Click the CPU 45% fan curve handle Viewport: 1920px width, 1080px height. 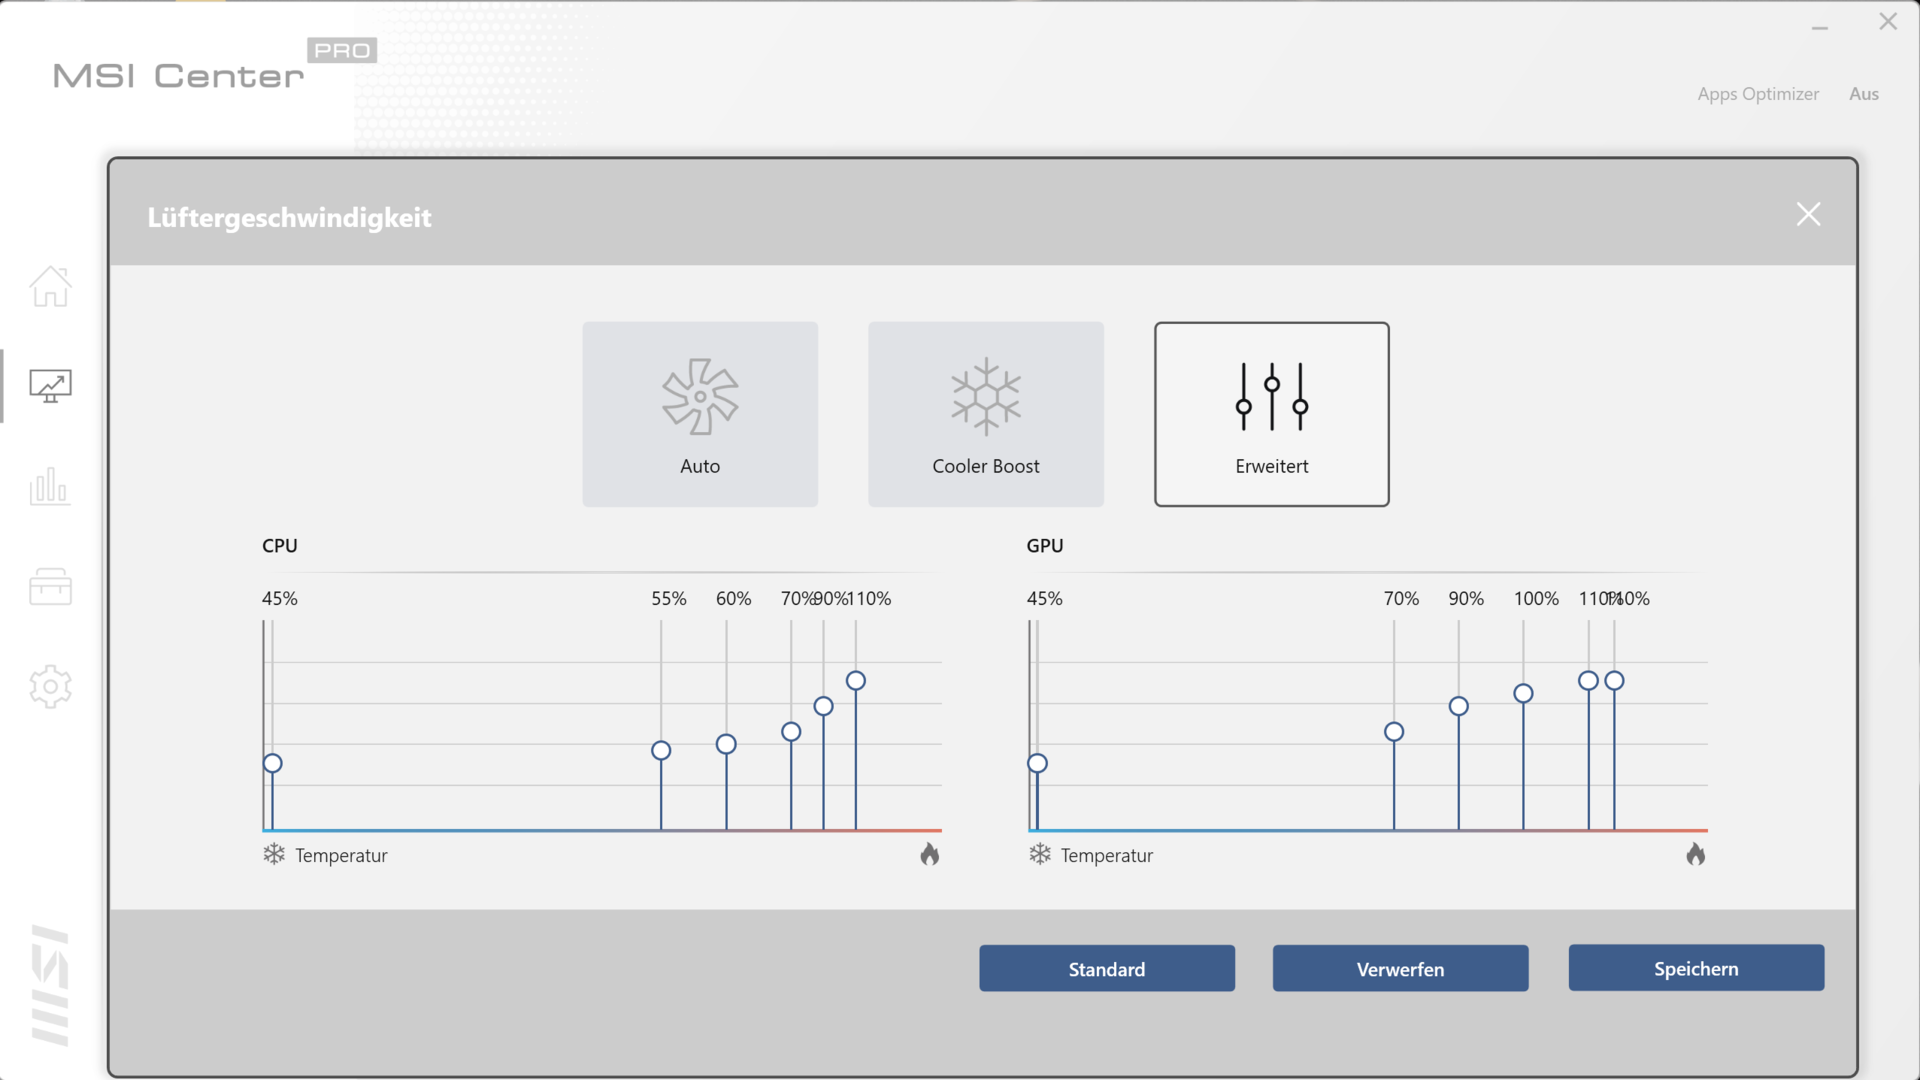click(273, 763)
